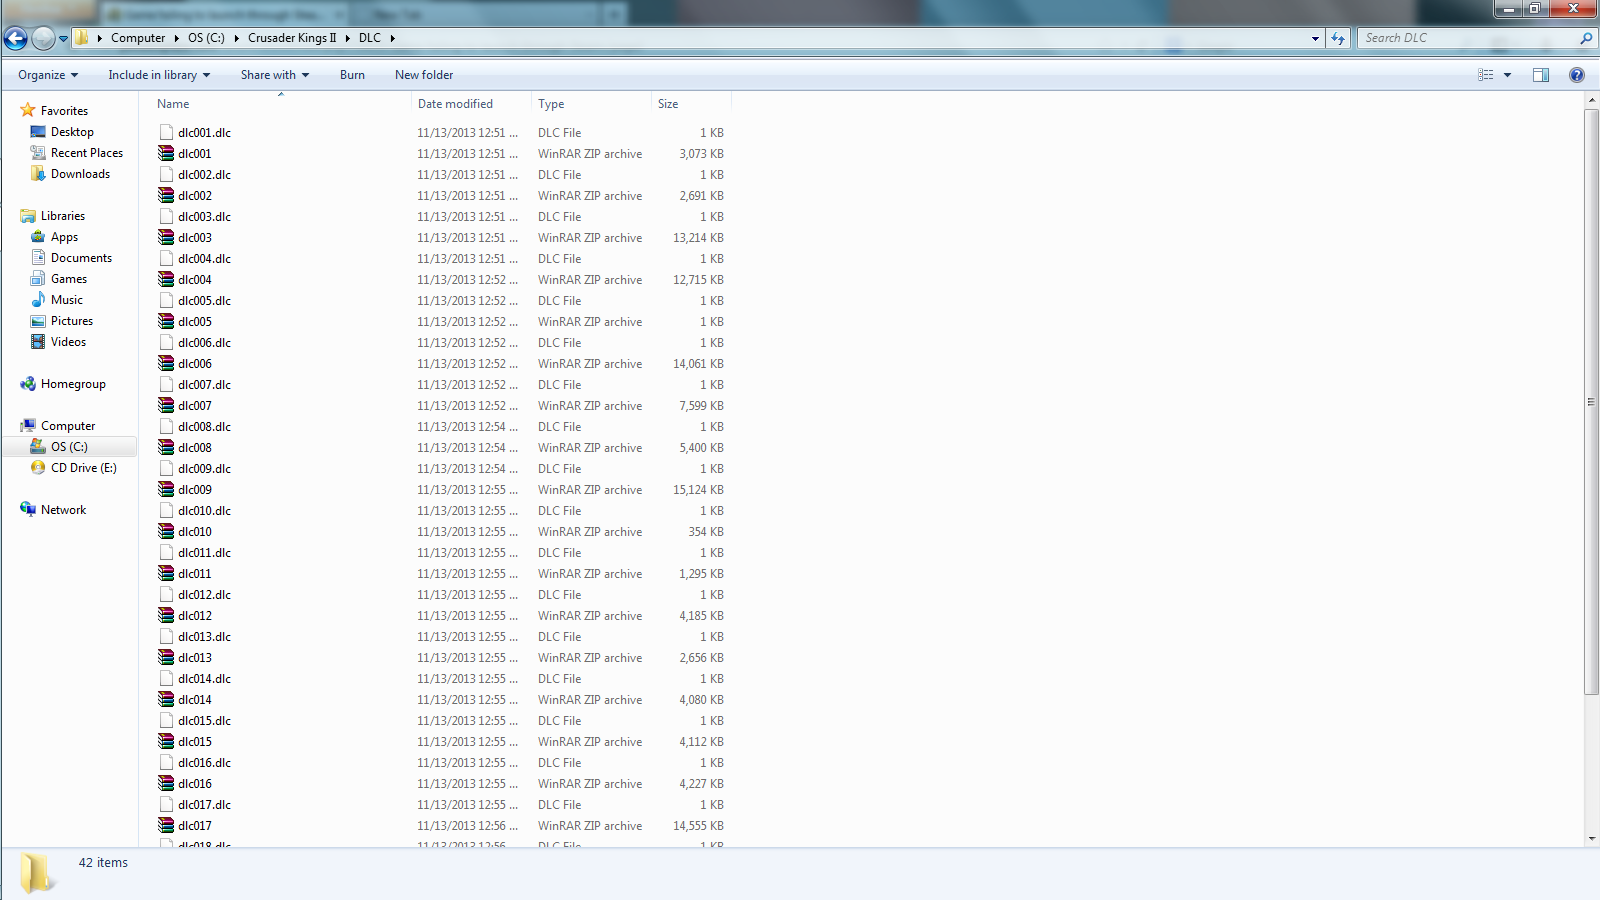Open Downloads in Favorites sidebar
Image resolution: width=1600 pixels, height=904 pixels.
pyautogui.click(x=80, y=174)
